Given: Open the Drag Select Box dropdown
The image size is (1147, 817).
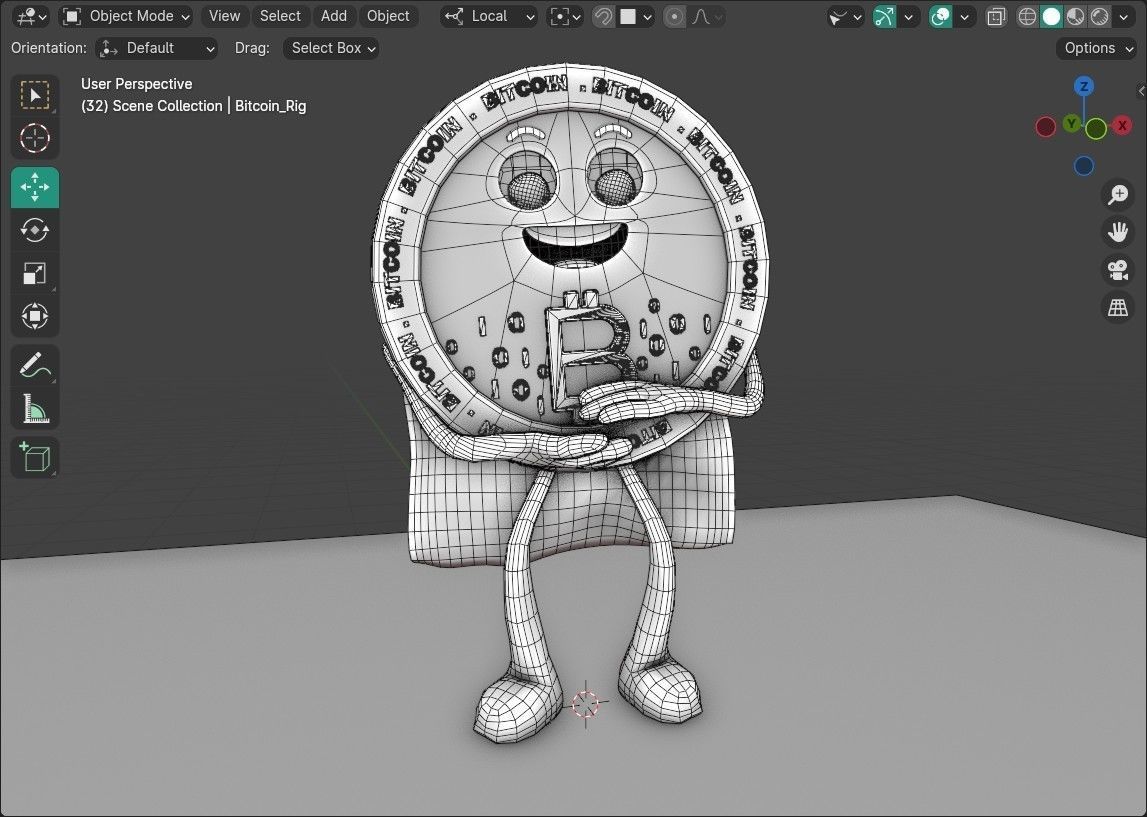Looking at the screenshot, I should pos(331,48).
